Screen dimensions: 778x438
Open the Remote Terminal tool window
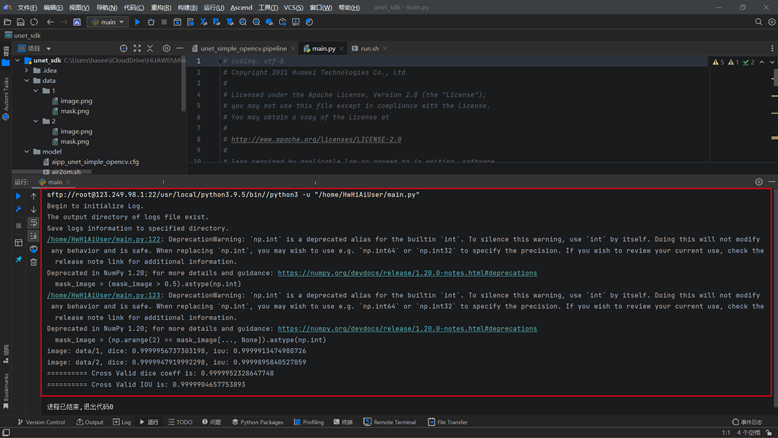(394, 422)
